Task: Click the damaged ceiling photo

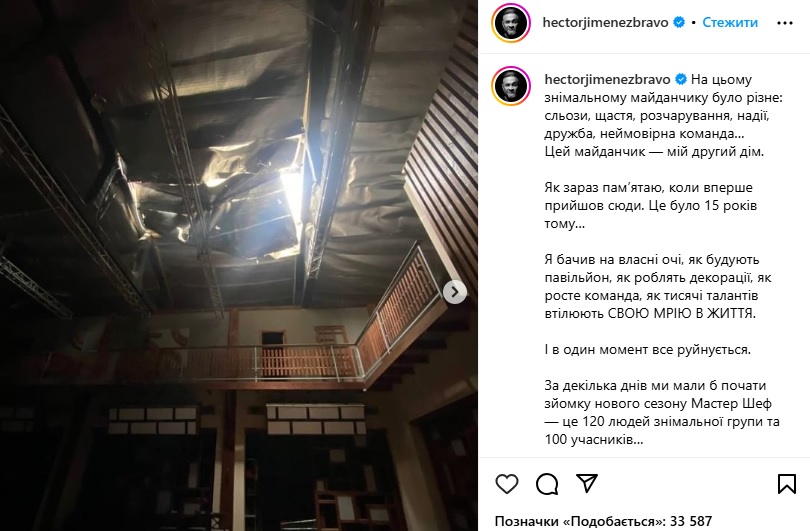Action: (x=239, y=266)
